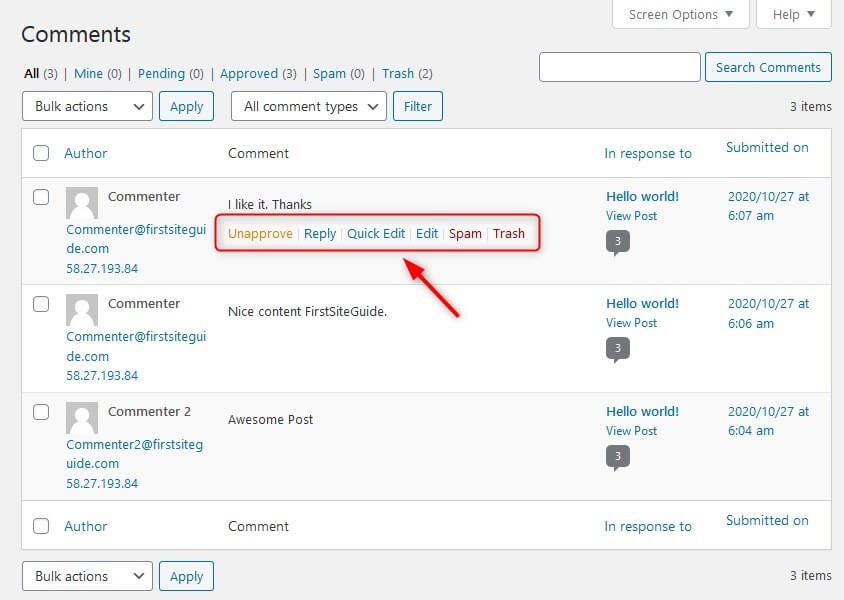844x600 pixels.
Task: Click inside the search input field
Action: (619, 67)
